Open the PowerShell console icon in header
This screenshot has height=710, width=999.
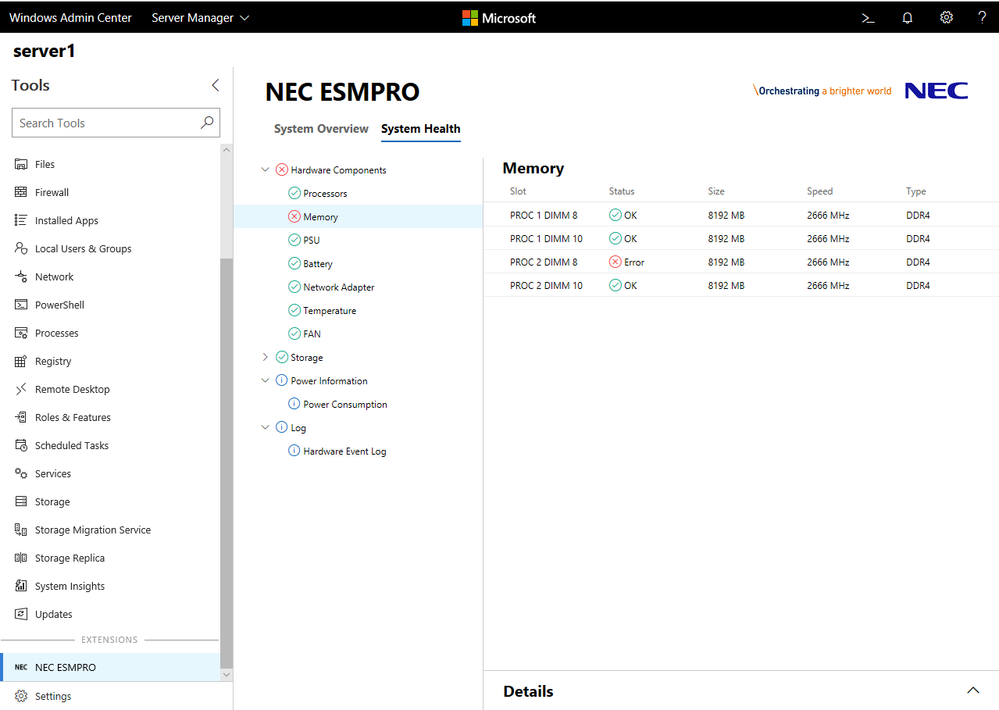868,18
